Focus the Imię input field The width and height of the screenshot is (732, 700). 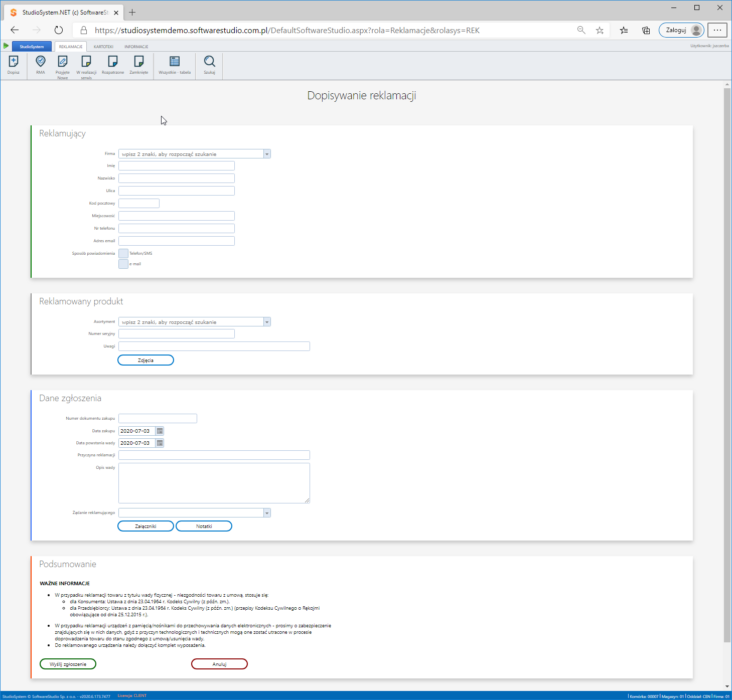(x=176, y=166)
